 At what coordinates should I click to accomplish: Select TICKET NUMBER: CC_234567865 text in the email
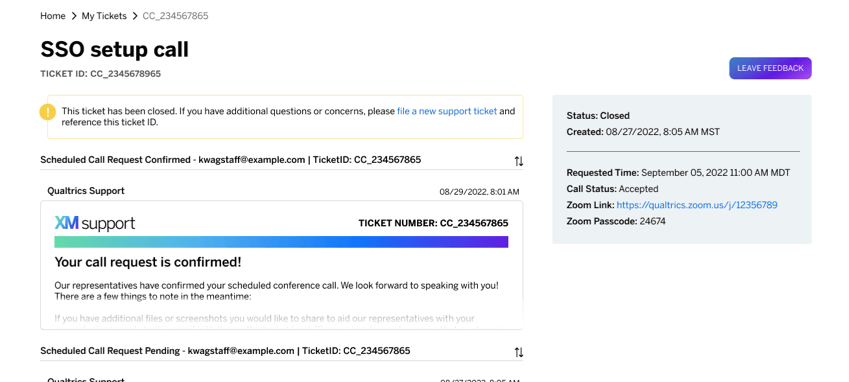[433, 223]
